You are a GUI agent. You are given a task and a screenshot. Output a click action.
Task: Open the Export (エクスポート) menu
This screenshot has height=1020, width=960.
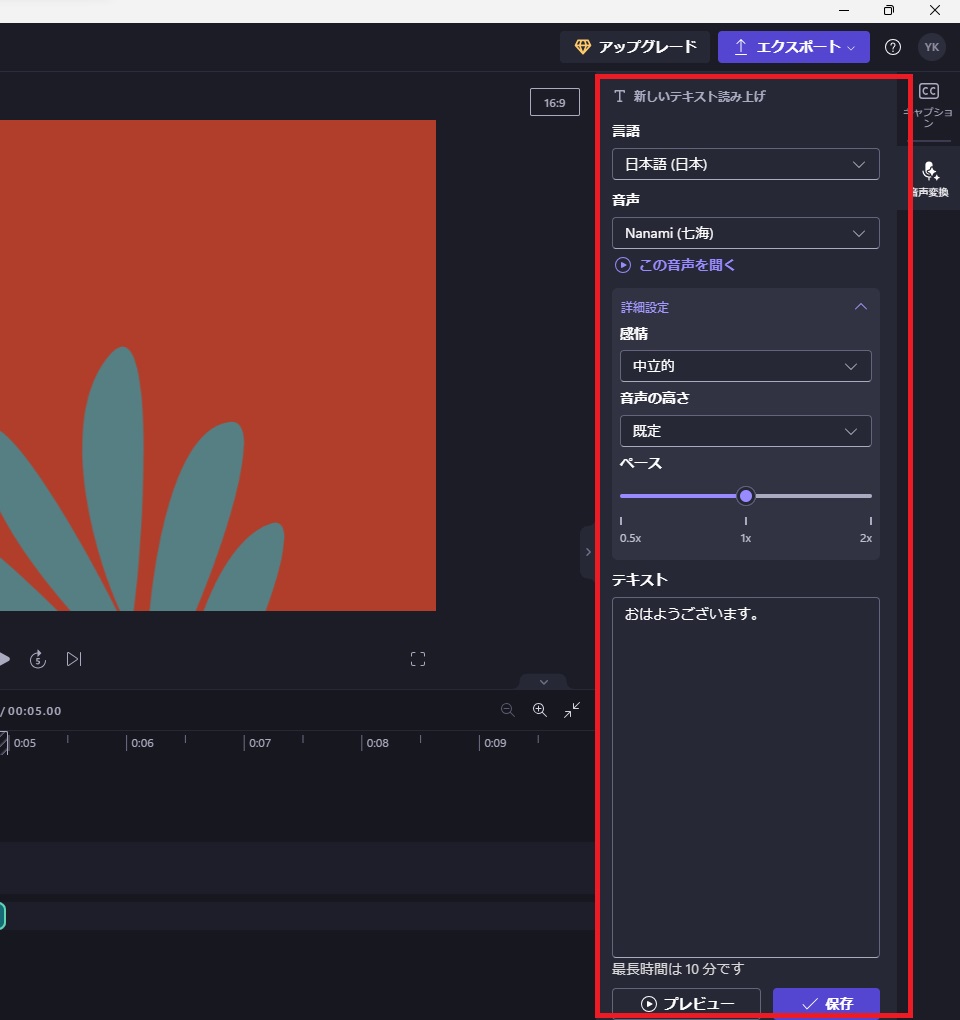pyautogui.click(x=793, y=47)
